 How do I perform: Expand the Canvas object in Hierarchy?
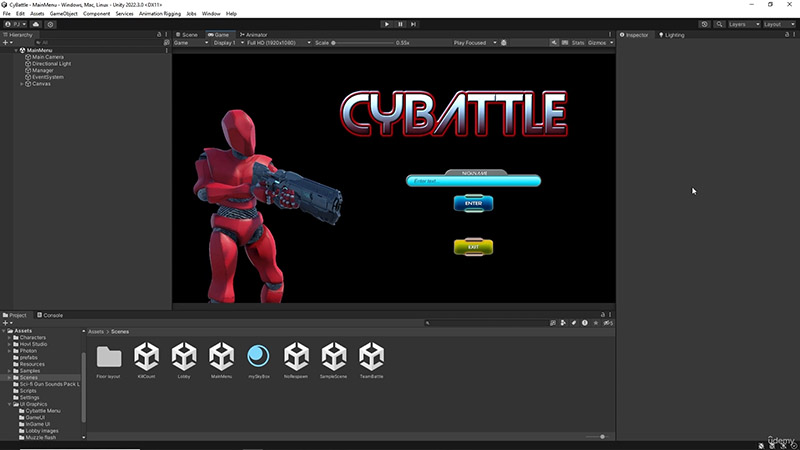click(x=22, y=84)
